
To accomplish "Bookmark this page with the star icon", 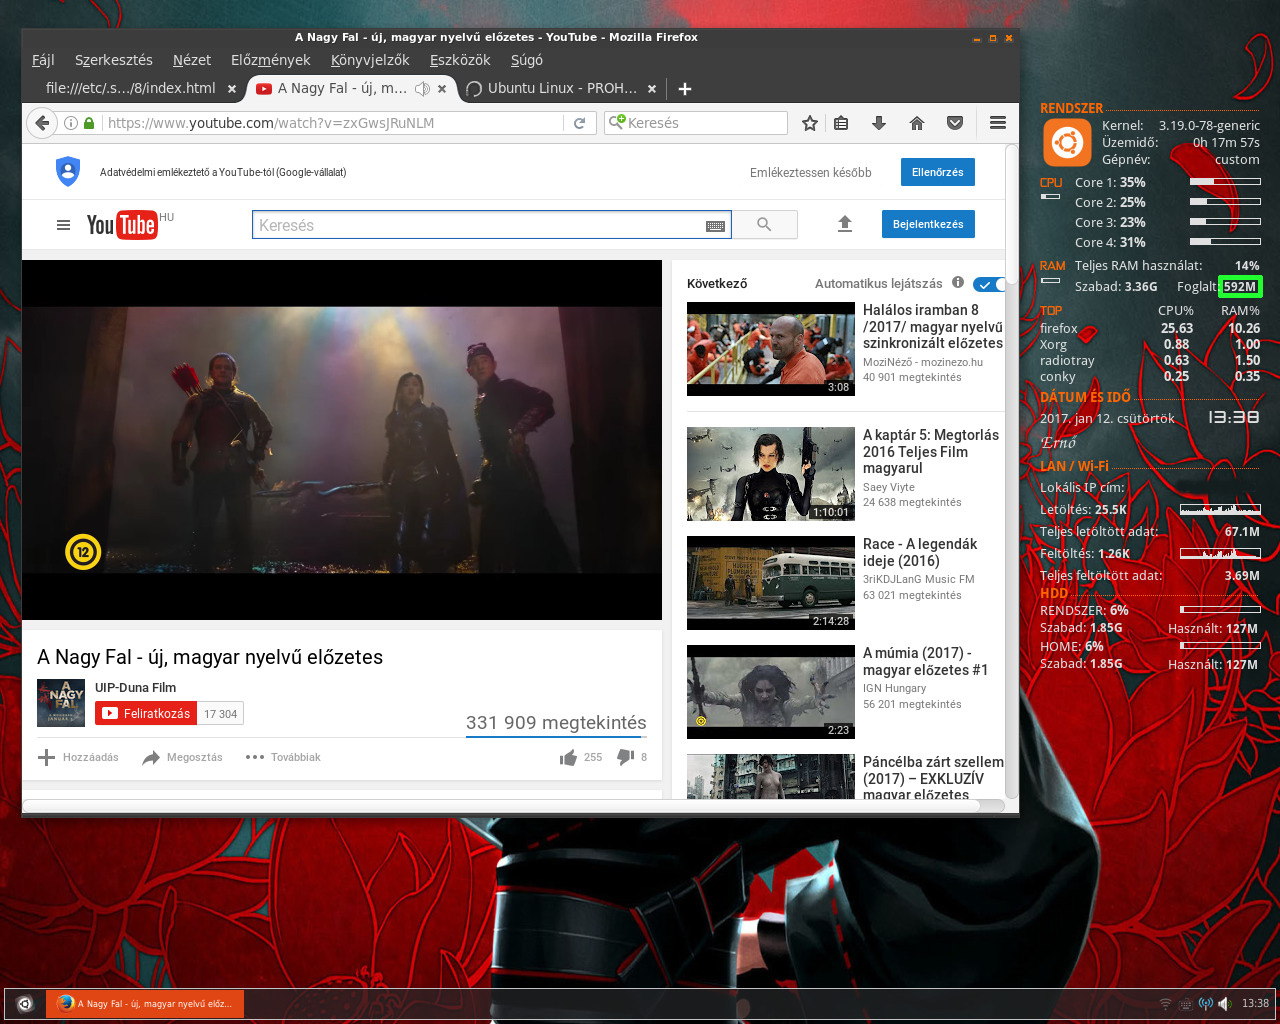I will tap(810, 123).
